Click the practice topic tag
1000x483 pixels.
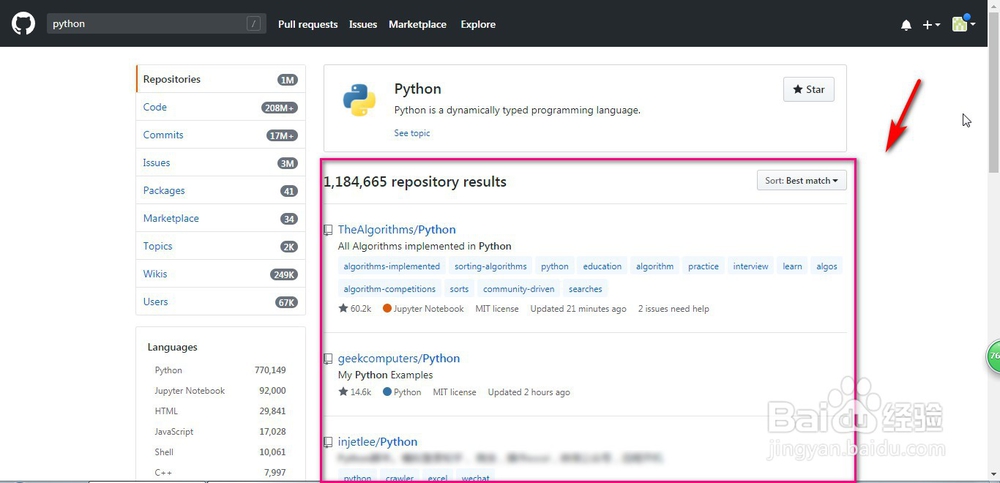703,267
